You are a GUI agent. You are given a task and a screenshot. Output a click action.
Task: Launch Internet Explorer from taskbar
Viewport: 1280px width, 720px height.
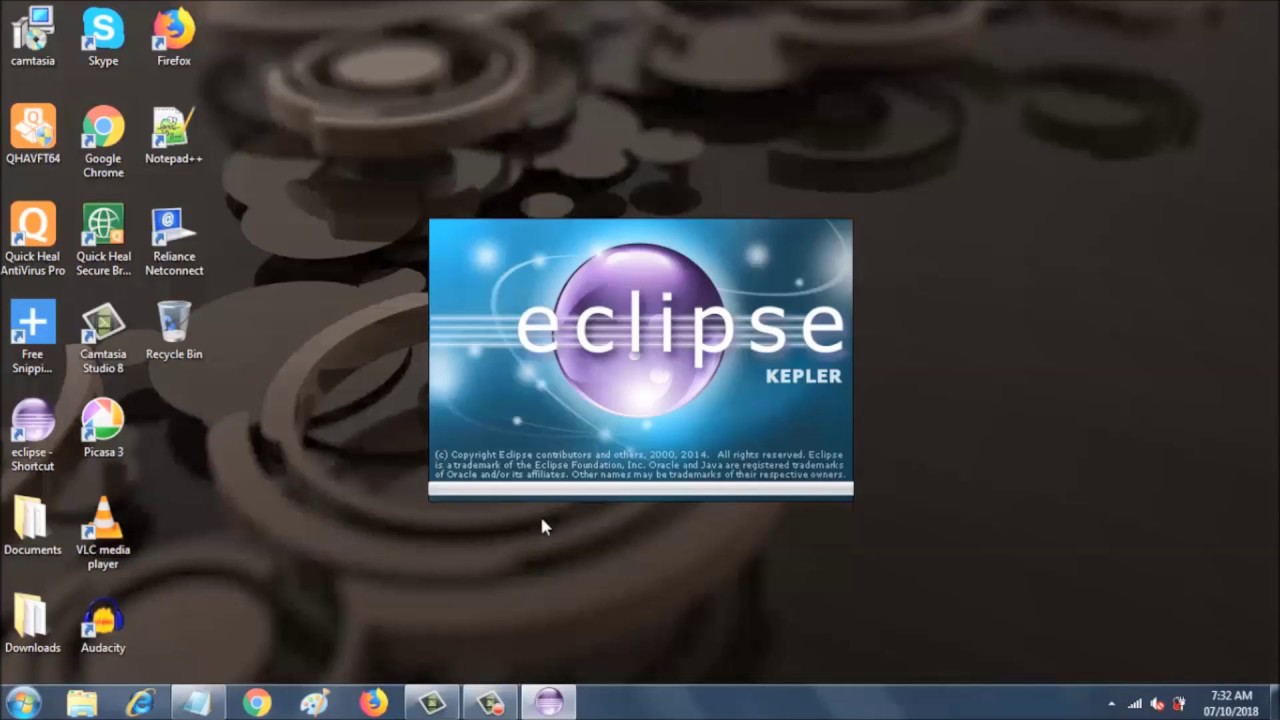tap(140, 702)
